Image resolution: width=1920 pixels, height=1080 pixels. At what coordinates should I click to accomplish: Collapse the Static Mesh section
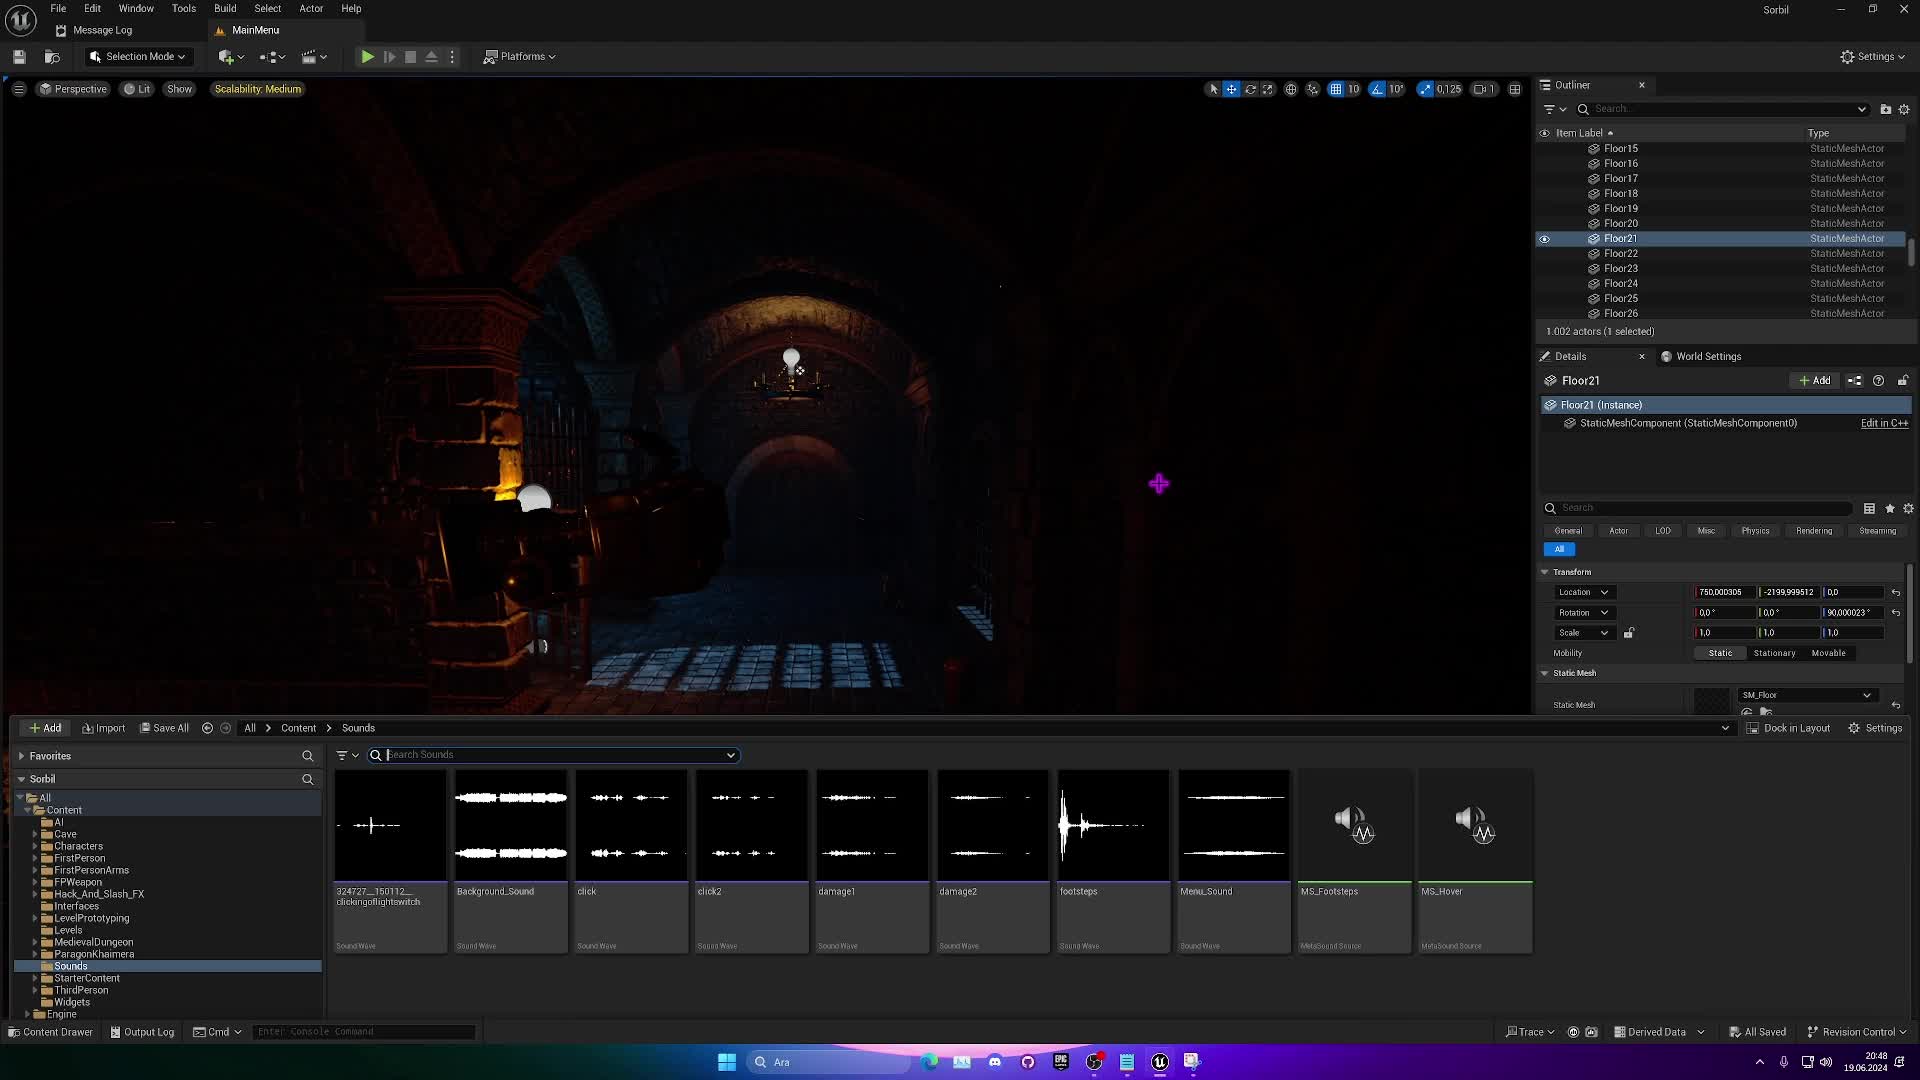point(1545,673)
